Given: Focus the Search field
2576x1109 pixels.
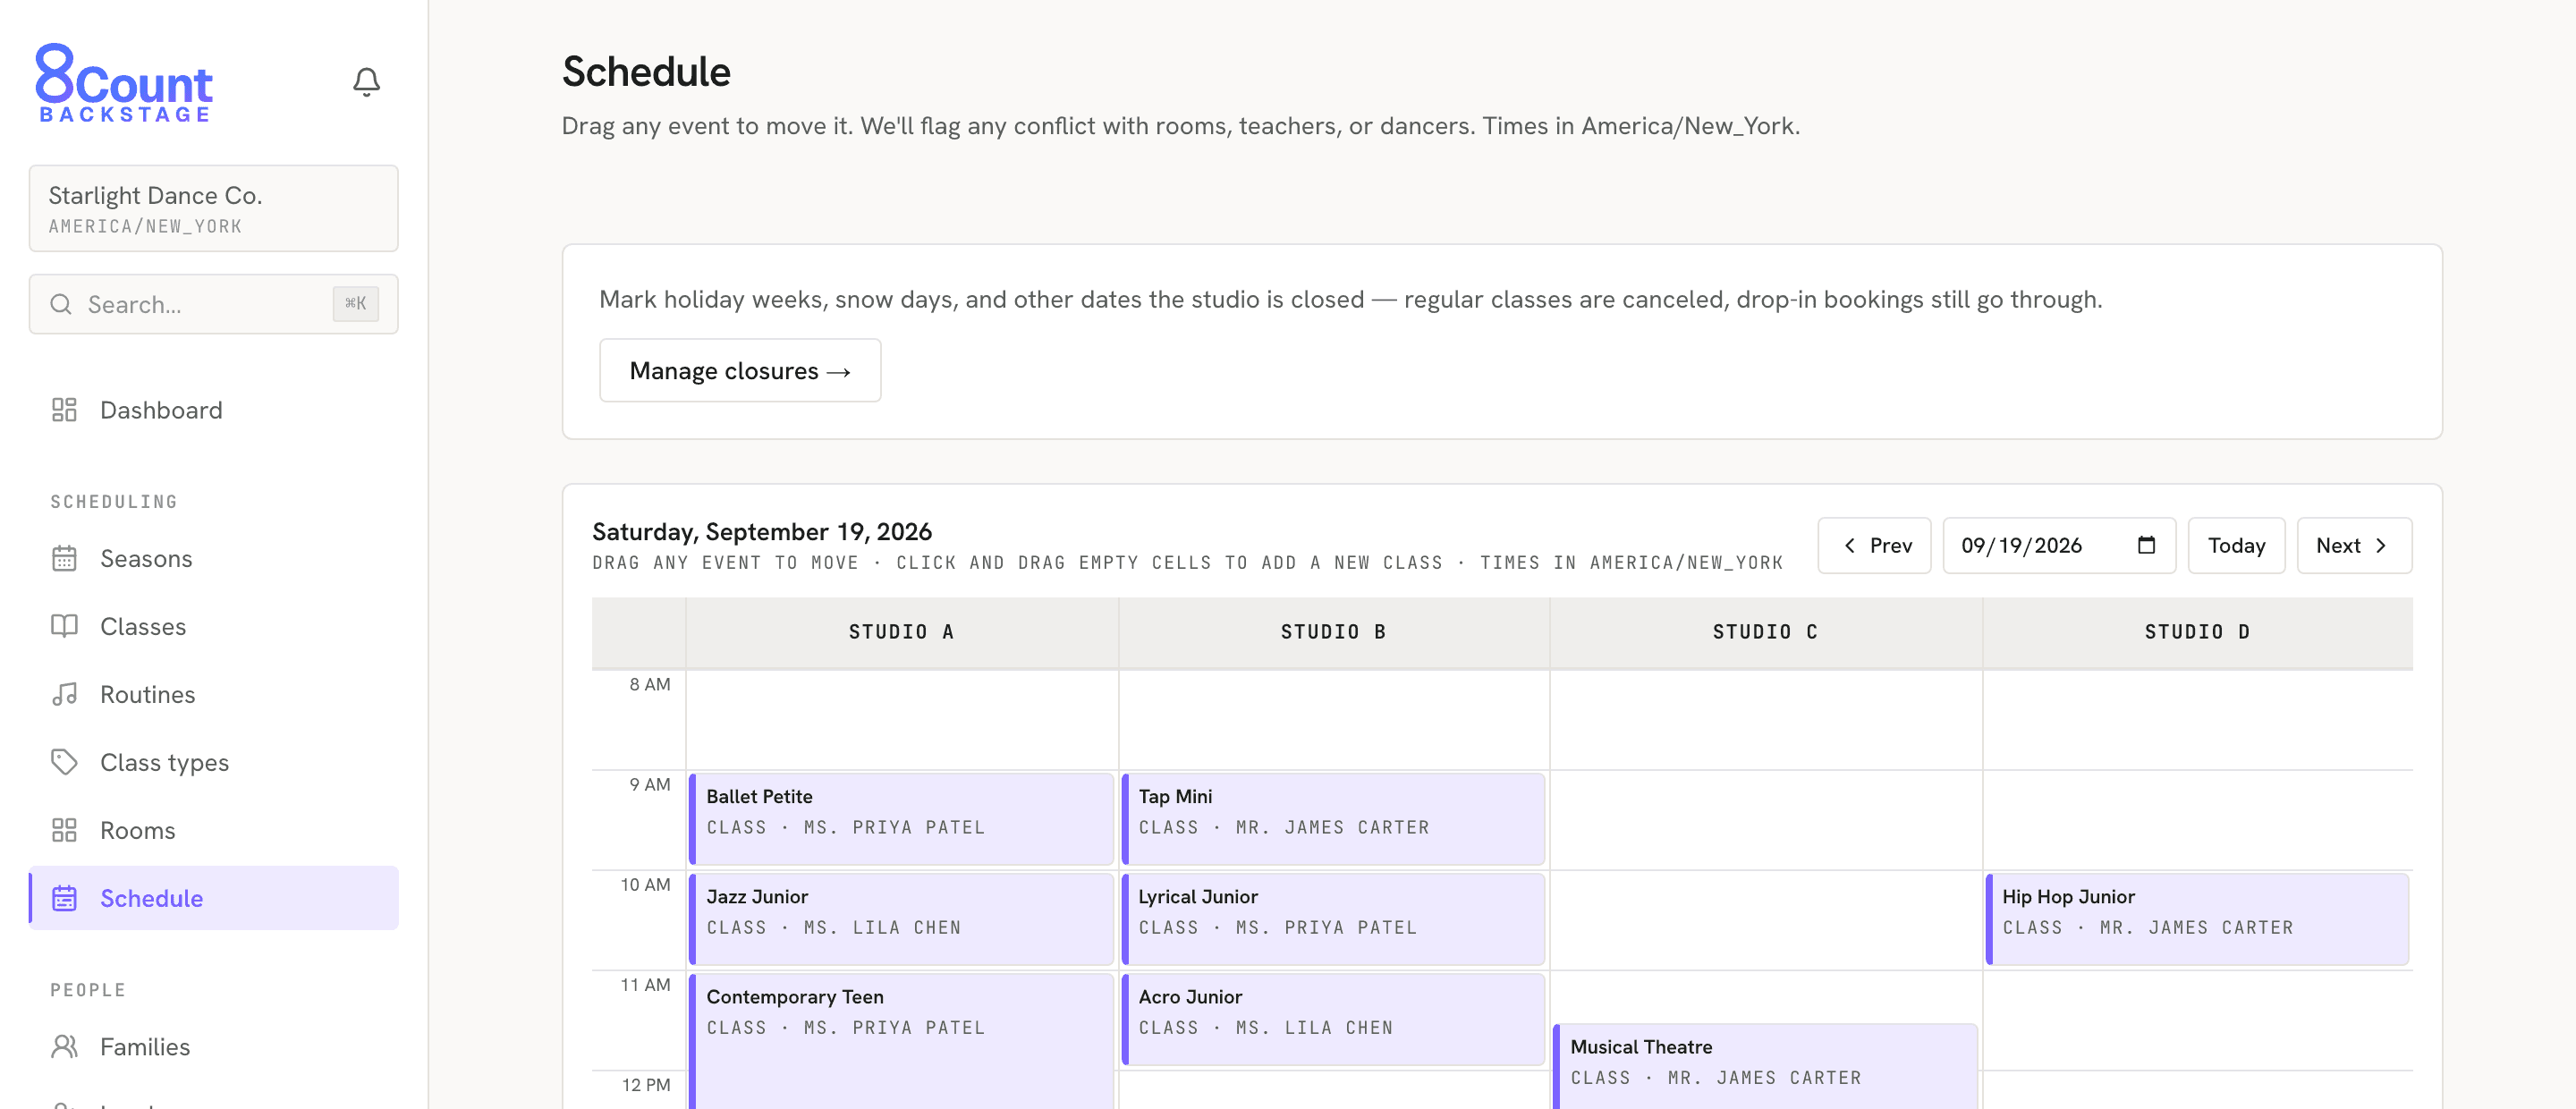Looking at the screenshot, I should 214,304.
